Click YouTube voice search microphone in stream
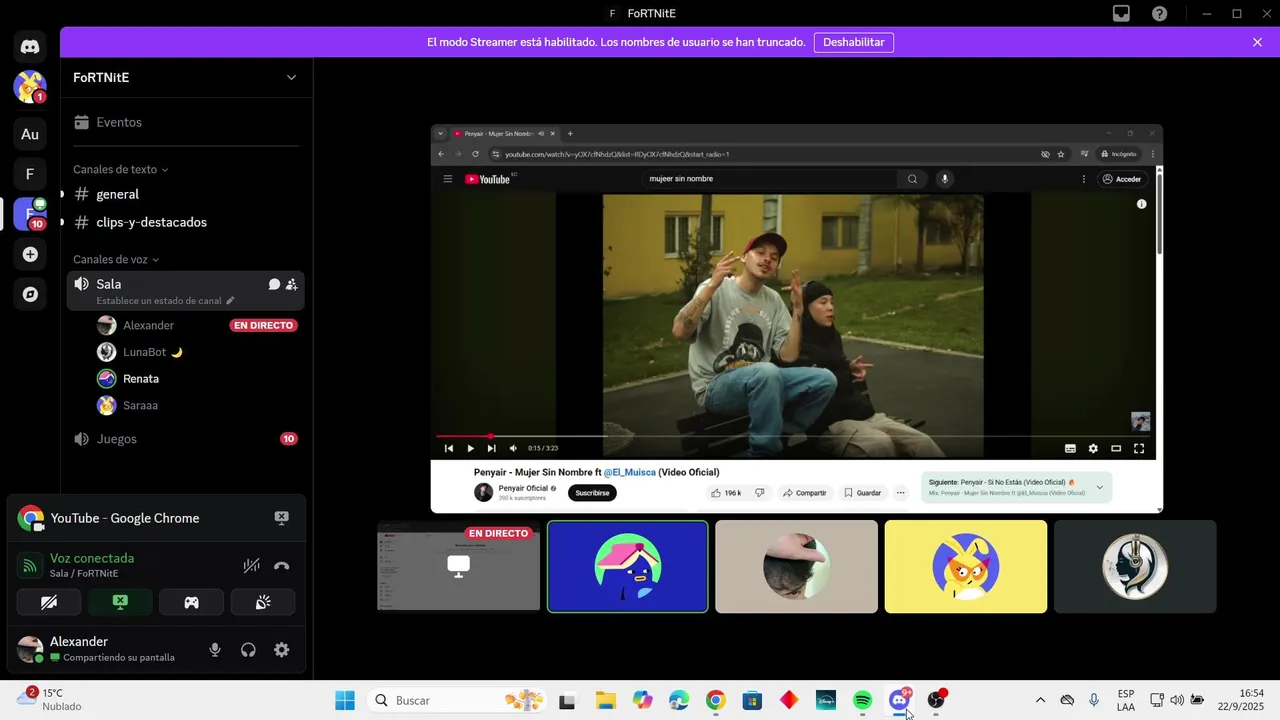The height and width of the screenshot is (720, 1280). [x=944, y=179]
